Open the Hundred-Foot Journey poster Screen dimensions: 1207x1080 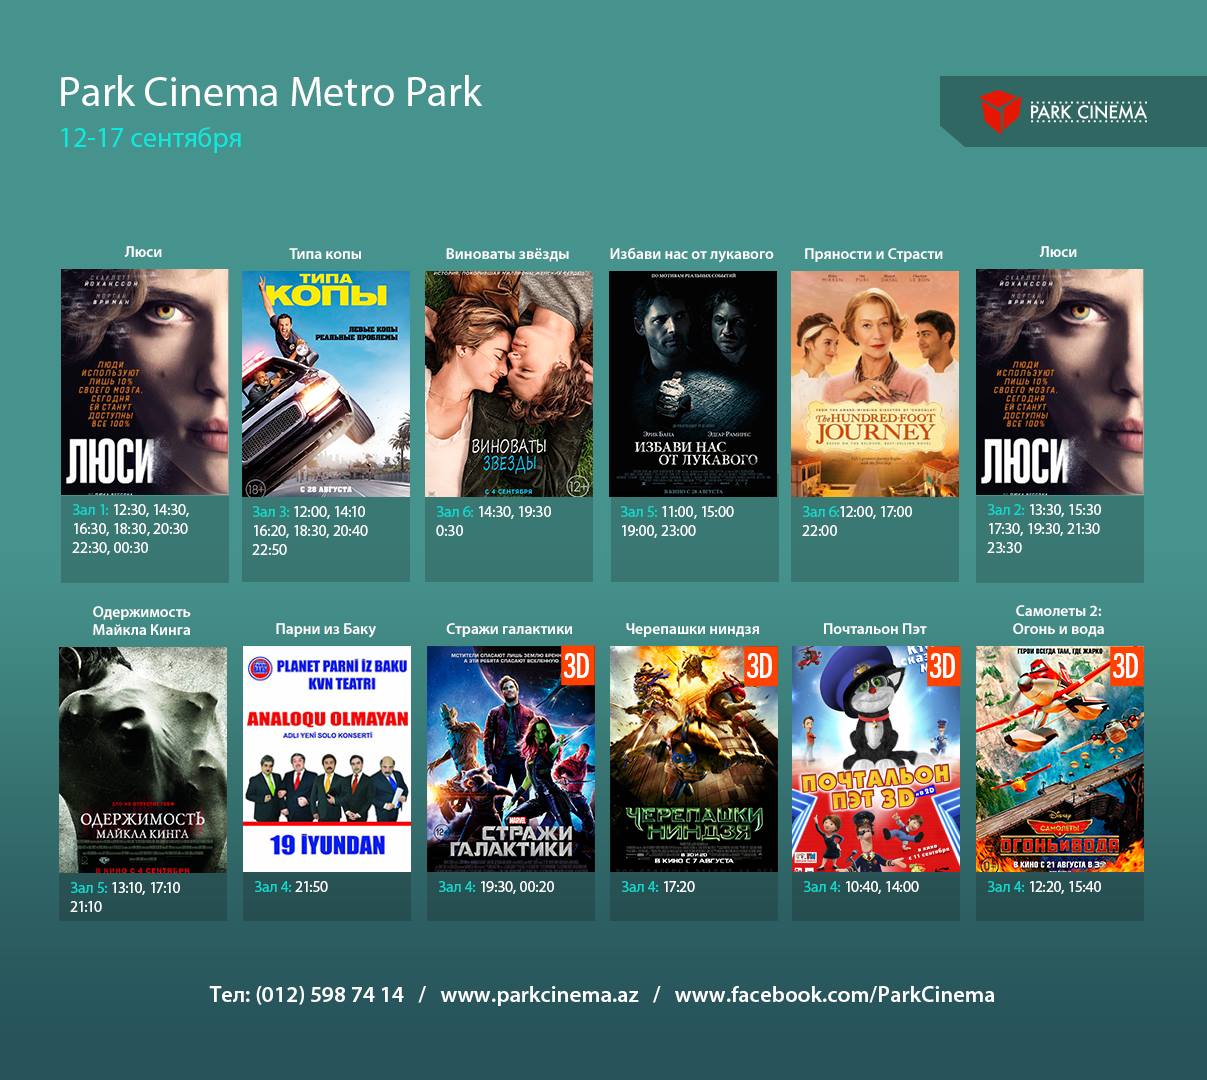[x=875, y=384]
